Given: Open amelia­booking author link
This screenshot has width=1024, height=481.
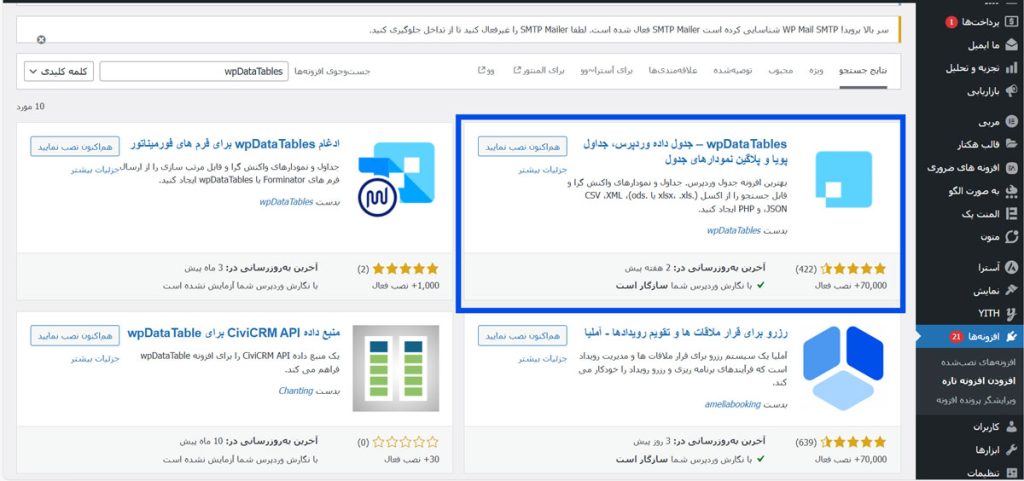Looking at the screenshot, I should point(733,405).
